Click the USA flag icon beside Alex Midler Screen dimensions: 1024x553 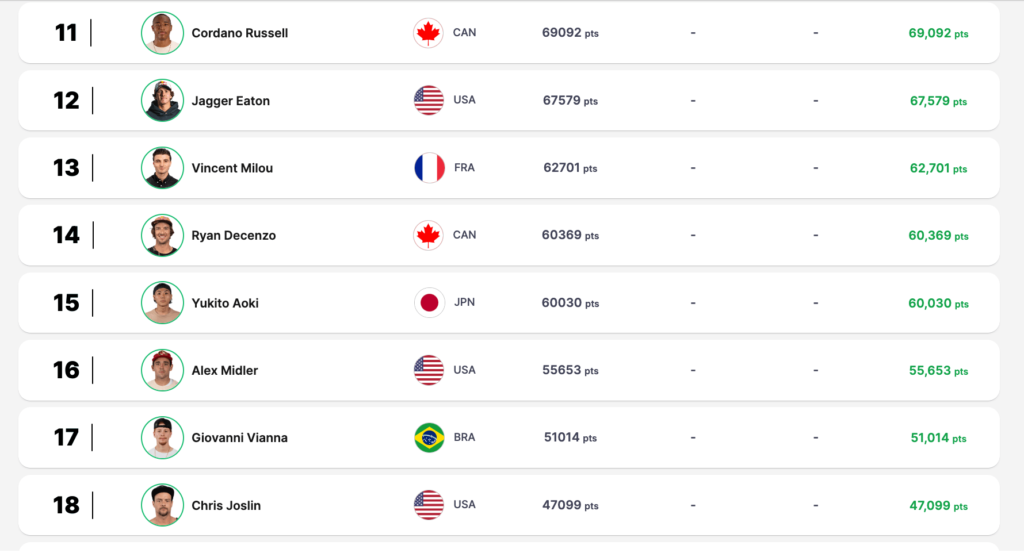429,370
